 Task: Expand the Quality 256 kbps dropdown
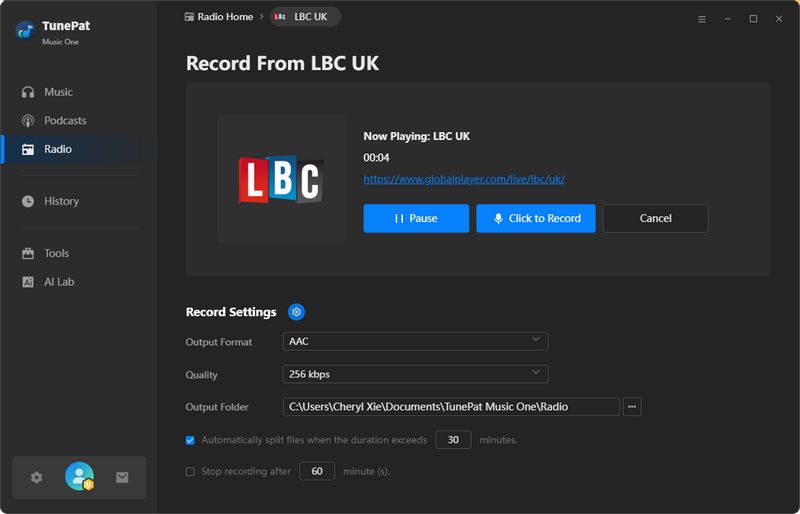pos(415,374)
